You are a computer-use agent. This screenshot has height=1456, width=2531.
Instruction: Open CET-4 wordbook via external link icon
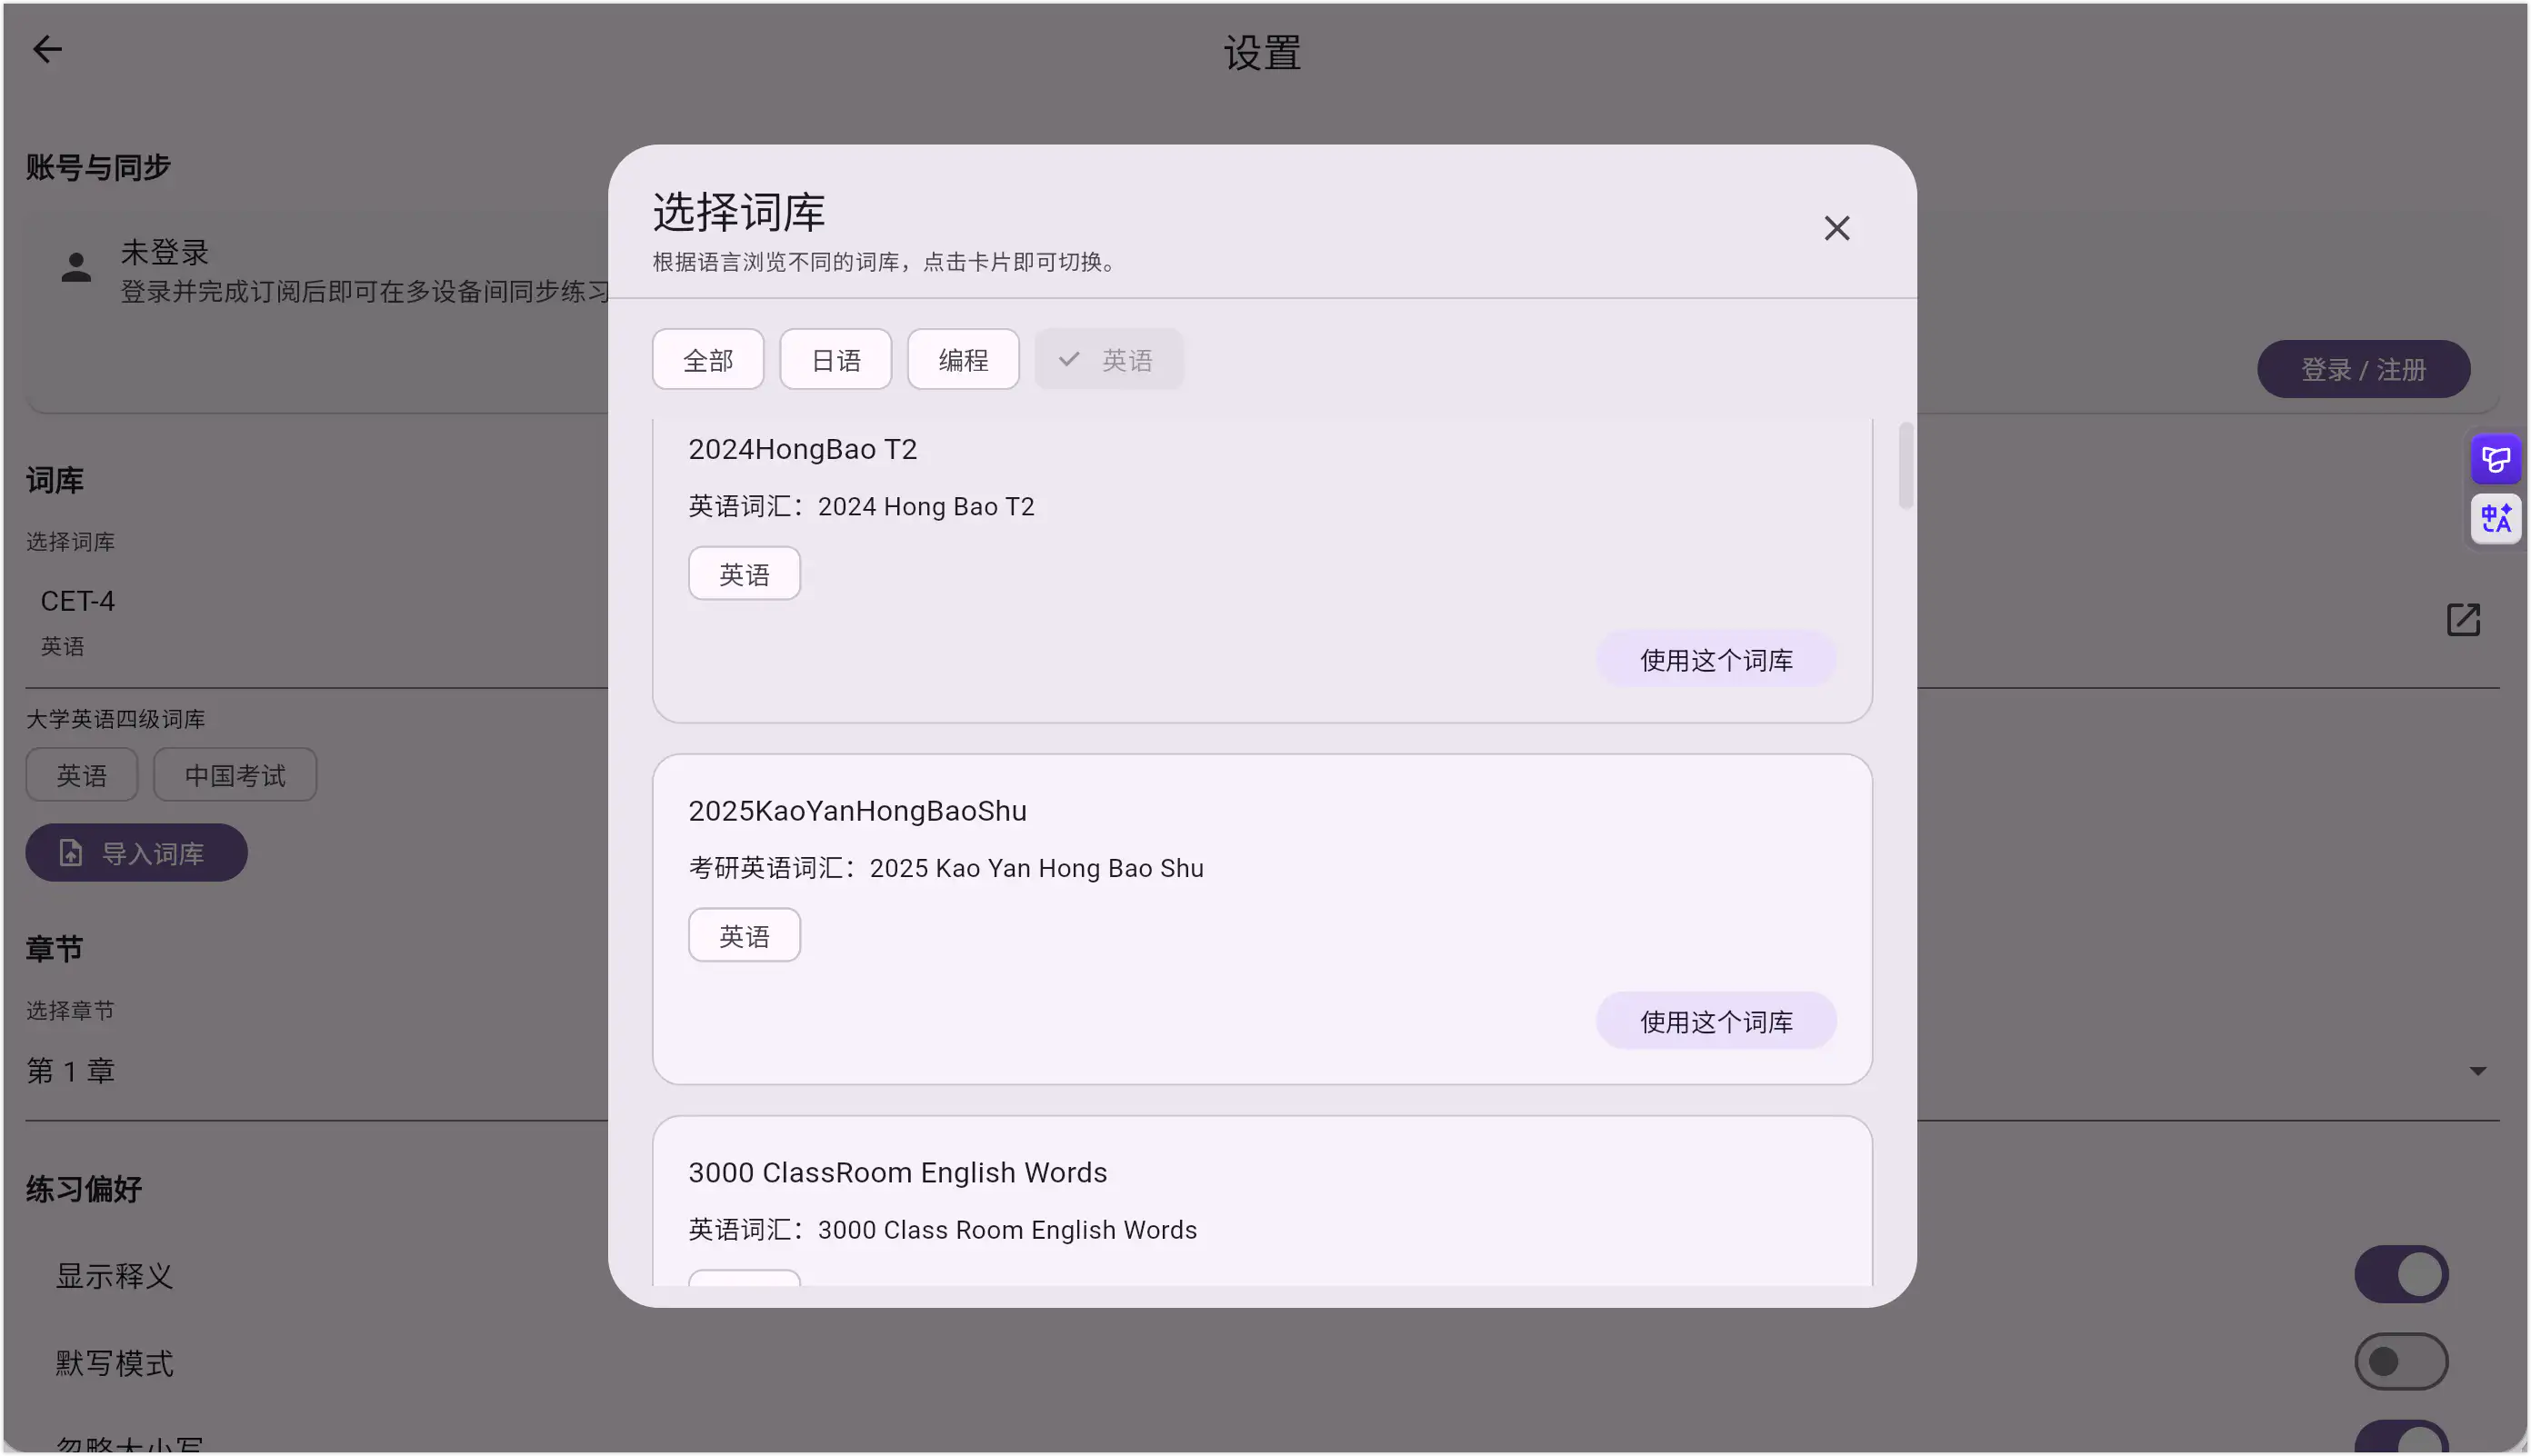point(2463,620)
